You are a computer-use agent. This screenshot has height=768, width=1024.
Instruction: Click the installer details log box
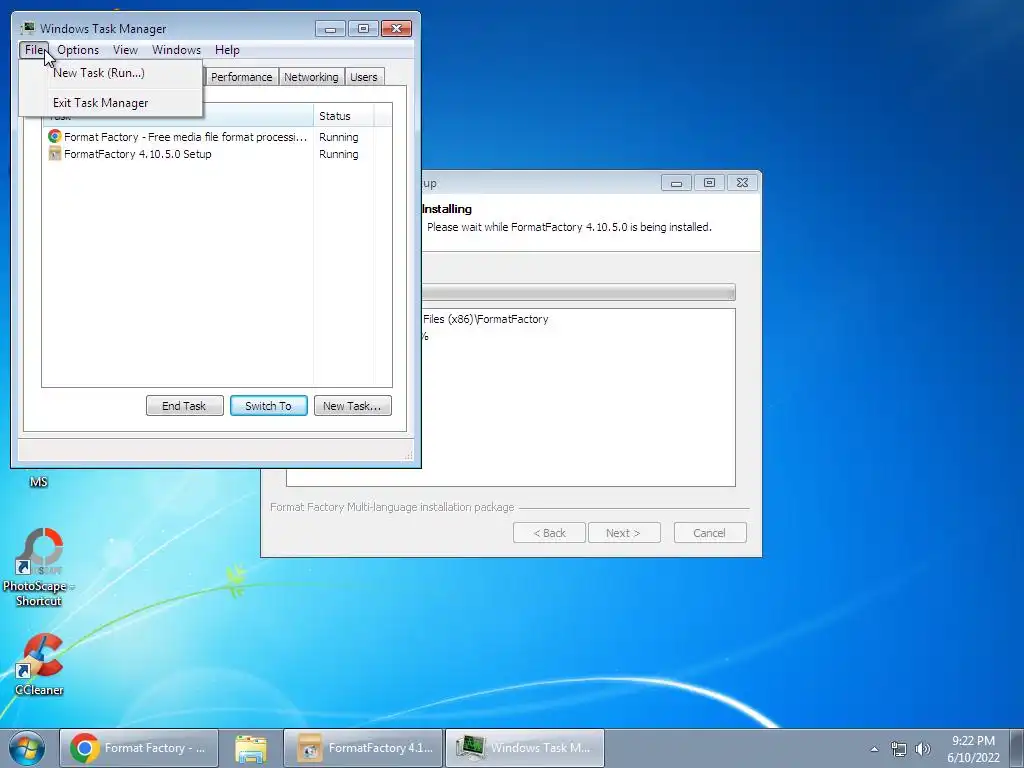[x=578, y=397]
